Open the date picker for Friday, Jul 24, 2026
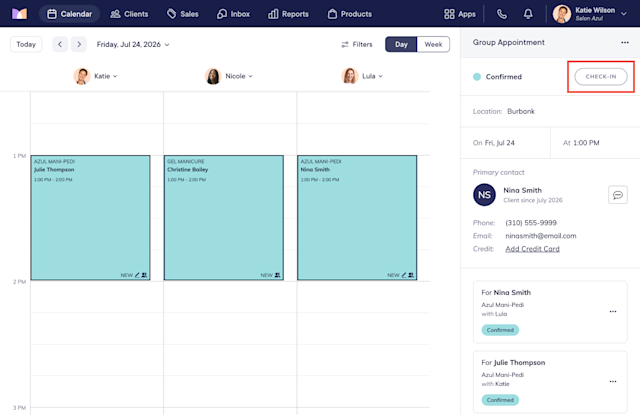 click(x=133, y=44)
